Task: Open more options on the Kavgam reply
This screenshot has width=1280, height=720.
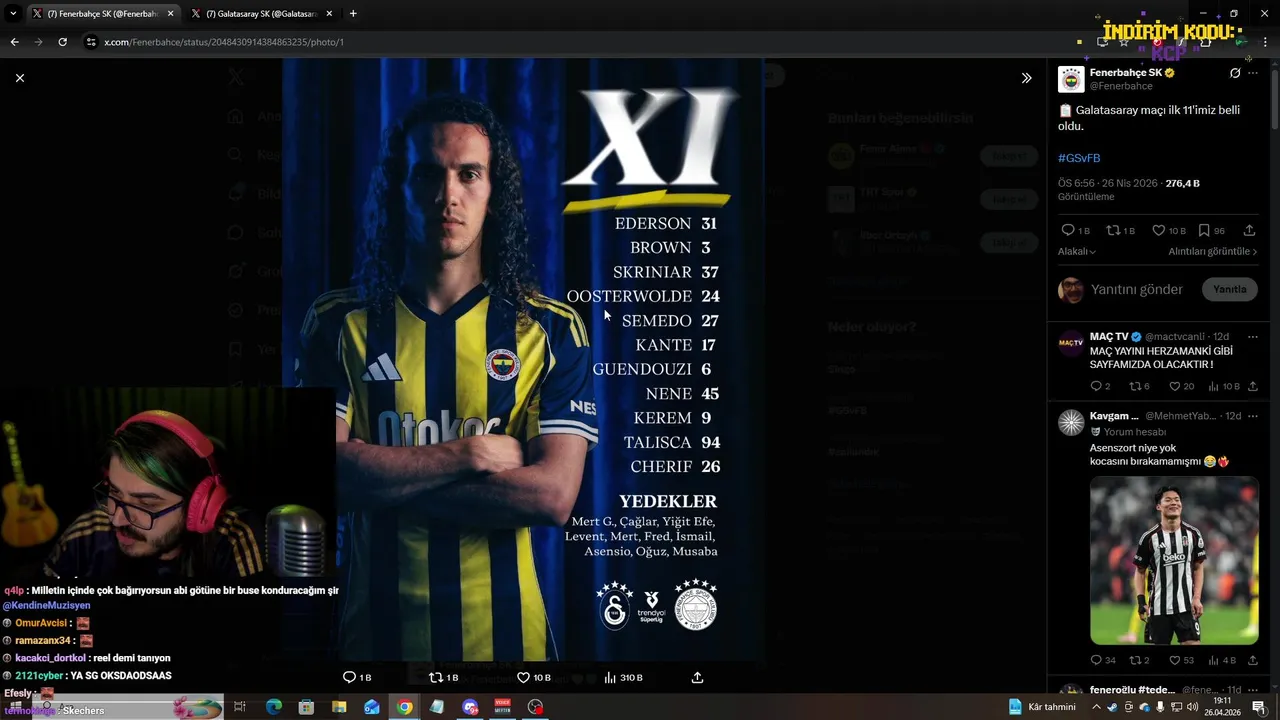Action: coord(1253,416)
